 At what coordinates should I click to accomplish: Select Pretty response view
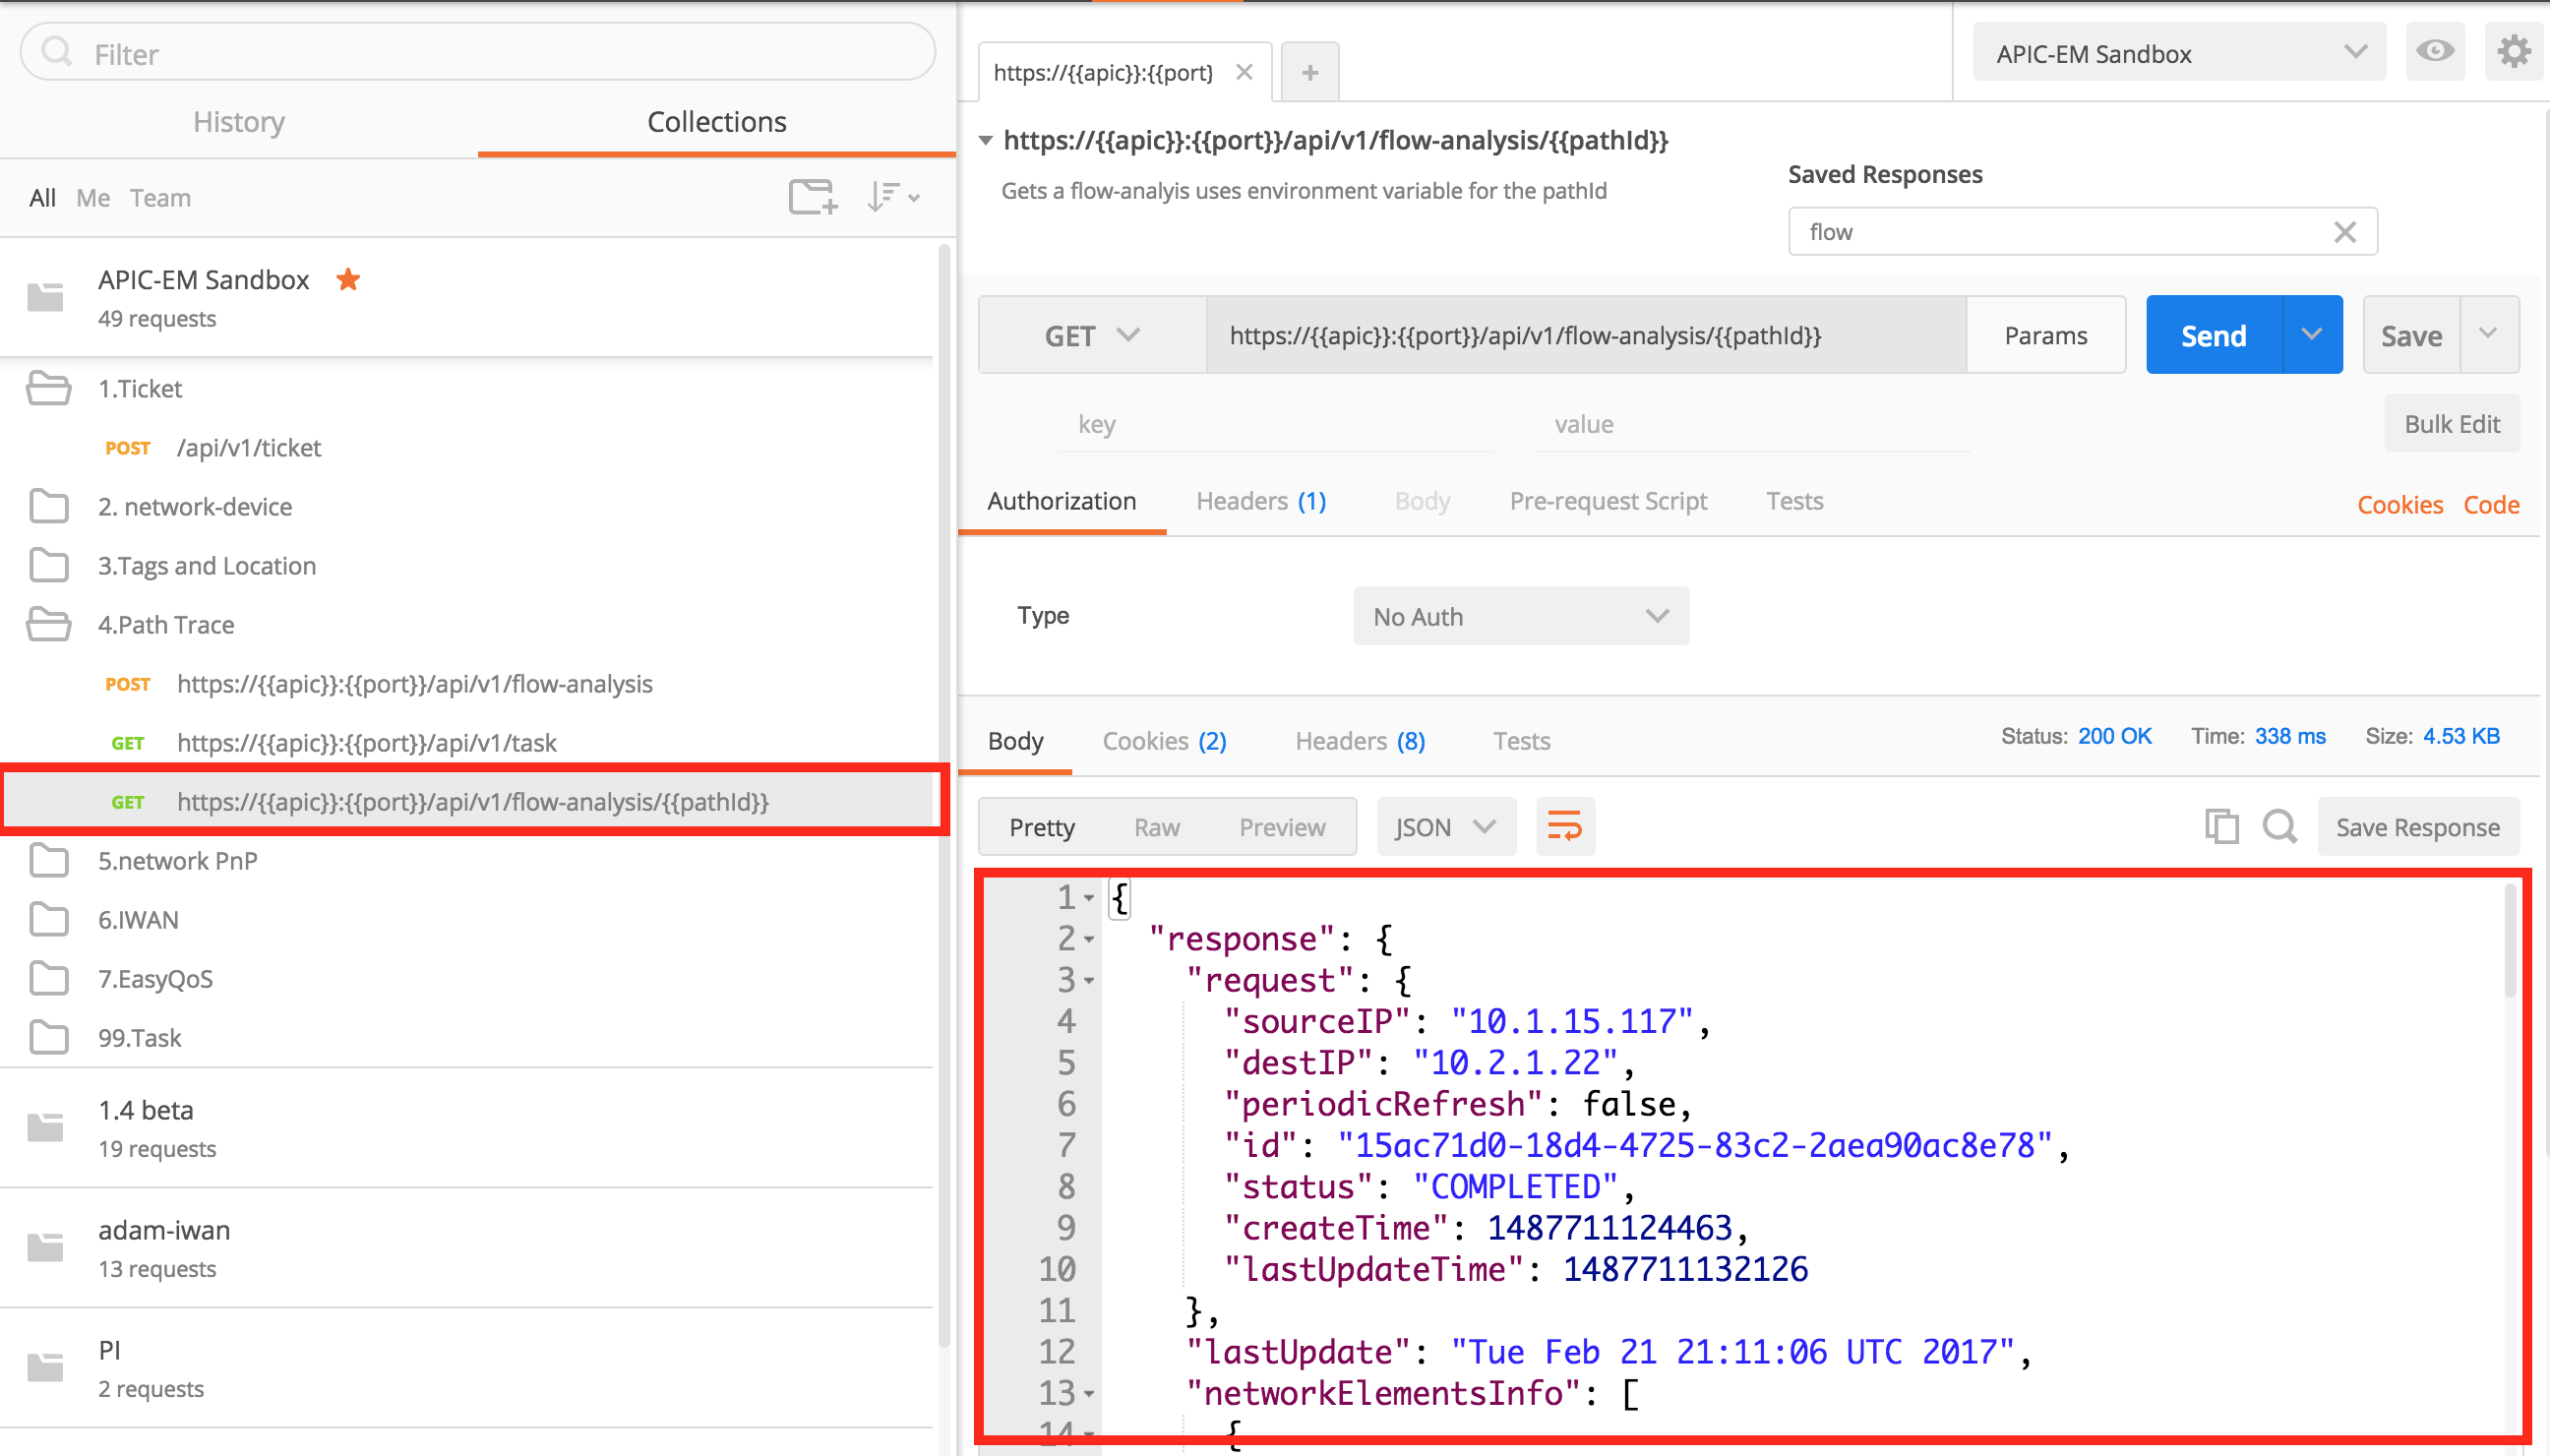tap(1042, 827)
